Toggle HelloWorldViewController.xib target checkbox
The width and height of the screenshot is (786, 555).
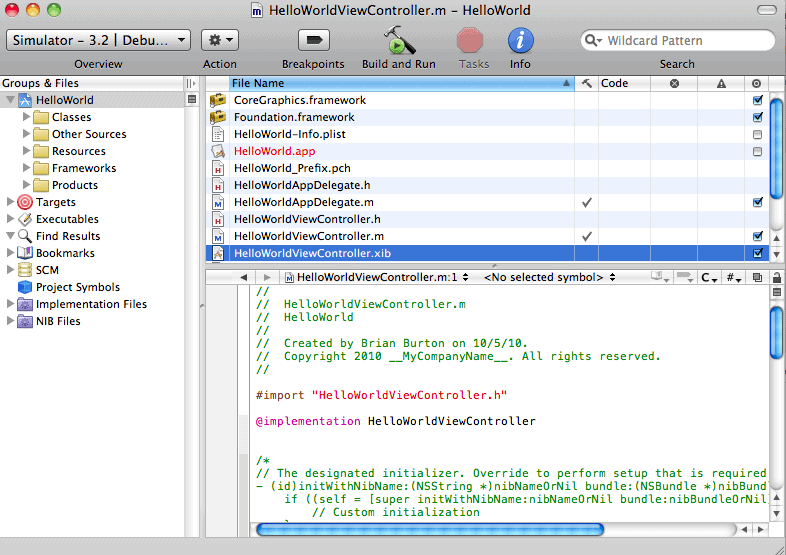(x=757, y=253)
